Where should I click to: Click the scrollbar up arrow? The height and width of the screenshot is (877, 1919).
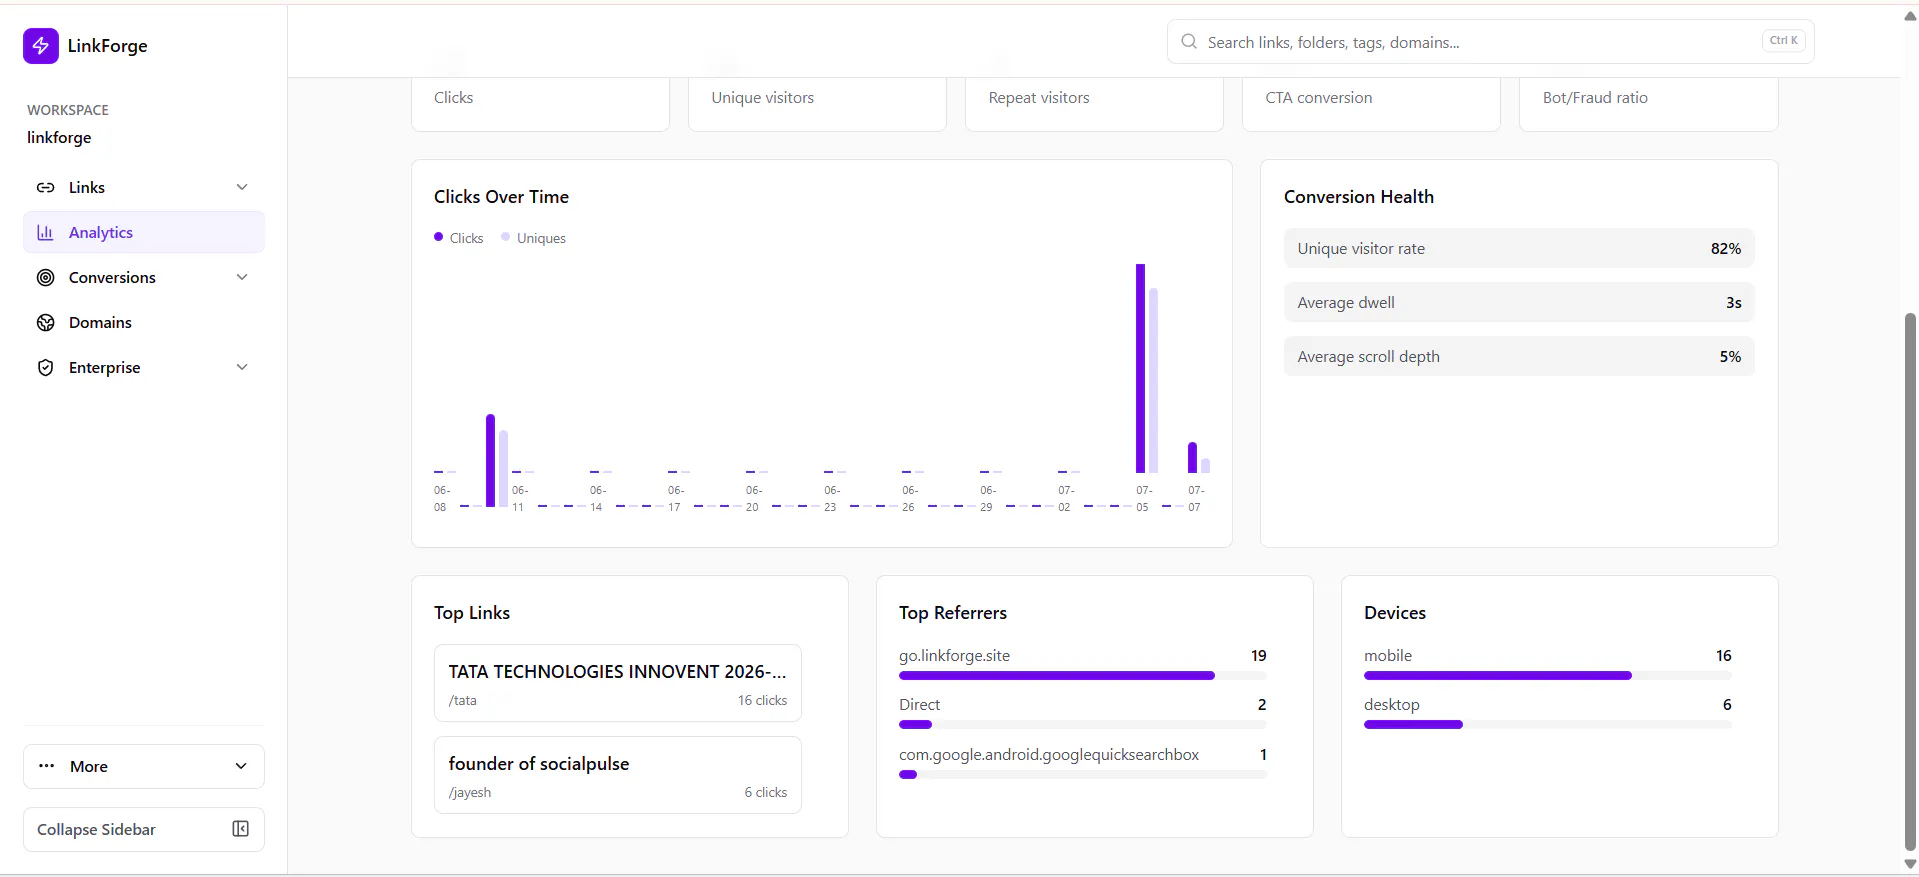pos(1910,16)
